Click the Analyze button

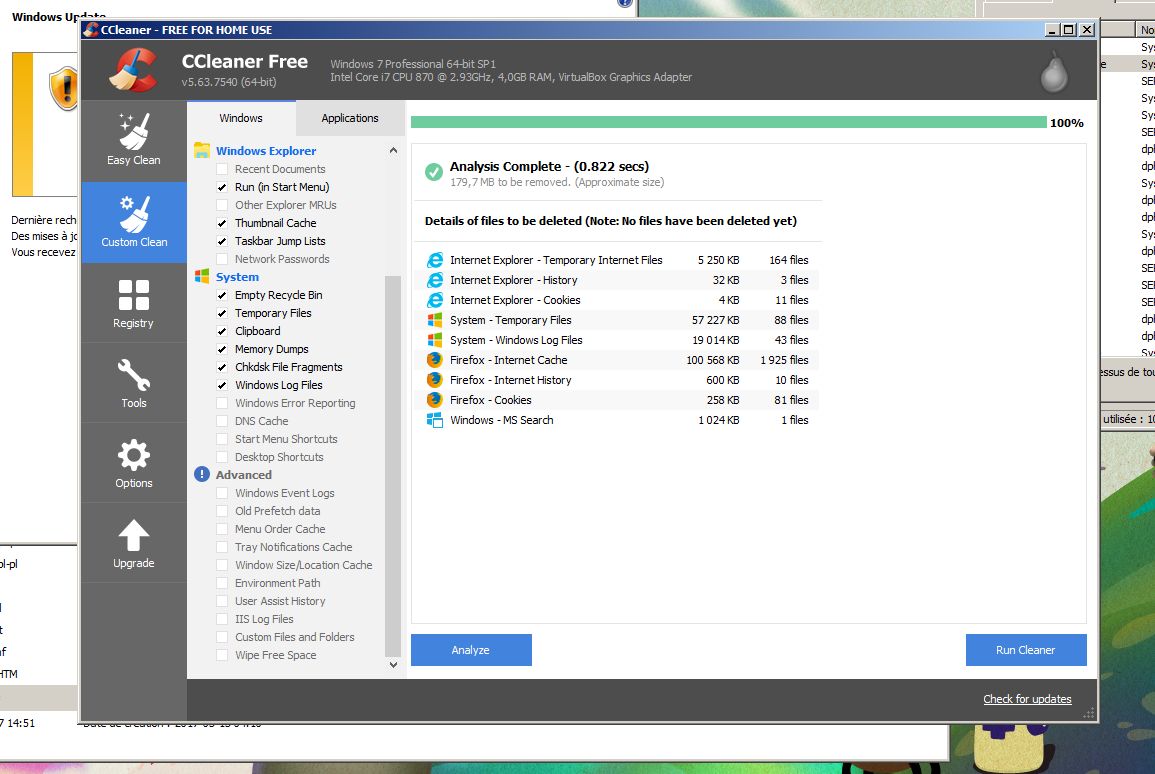point(470,649)
